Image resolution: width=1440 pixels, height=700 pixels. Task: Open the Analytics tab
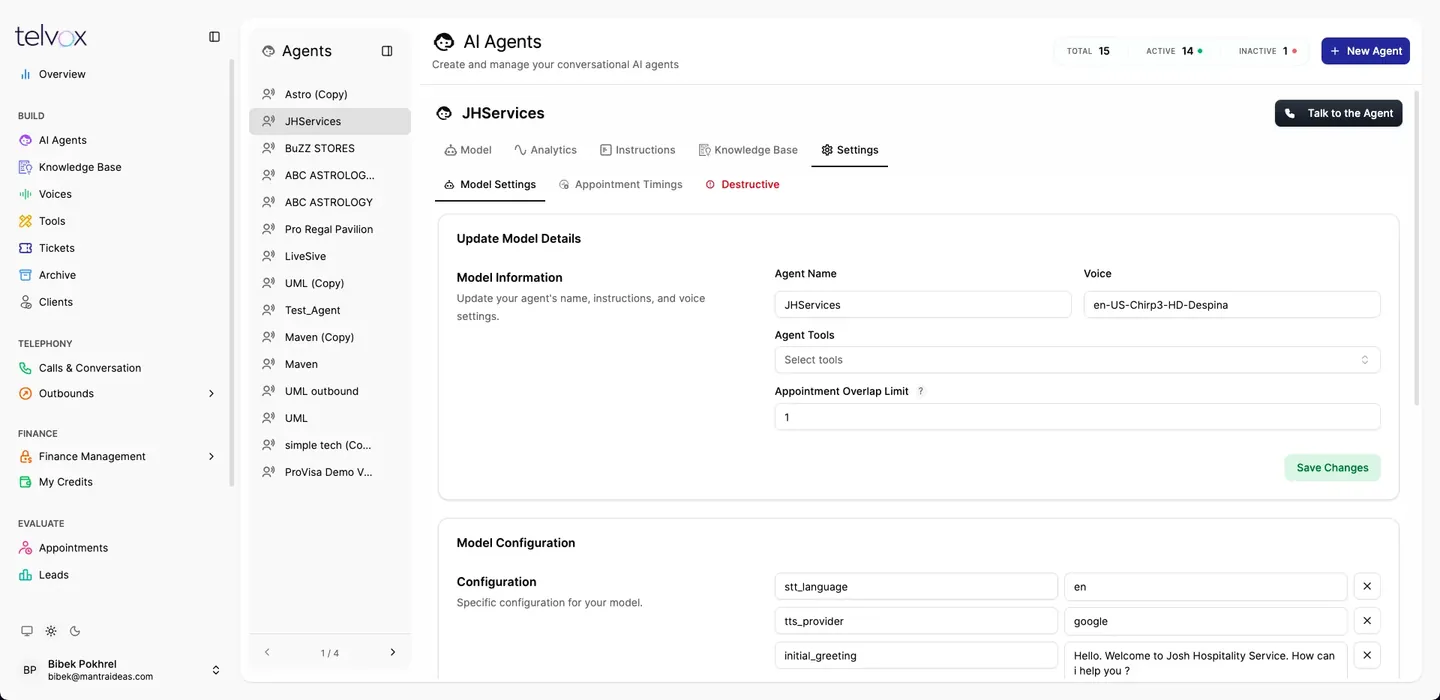(x=545, y=150)
